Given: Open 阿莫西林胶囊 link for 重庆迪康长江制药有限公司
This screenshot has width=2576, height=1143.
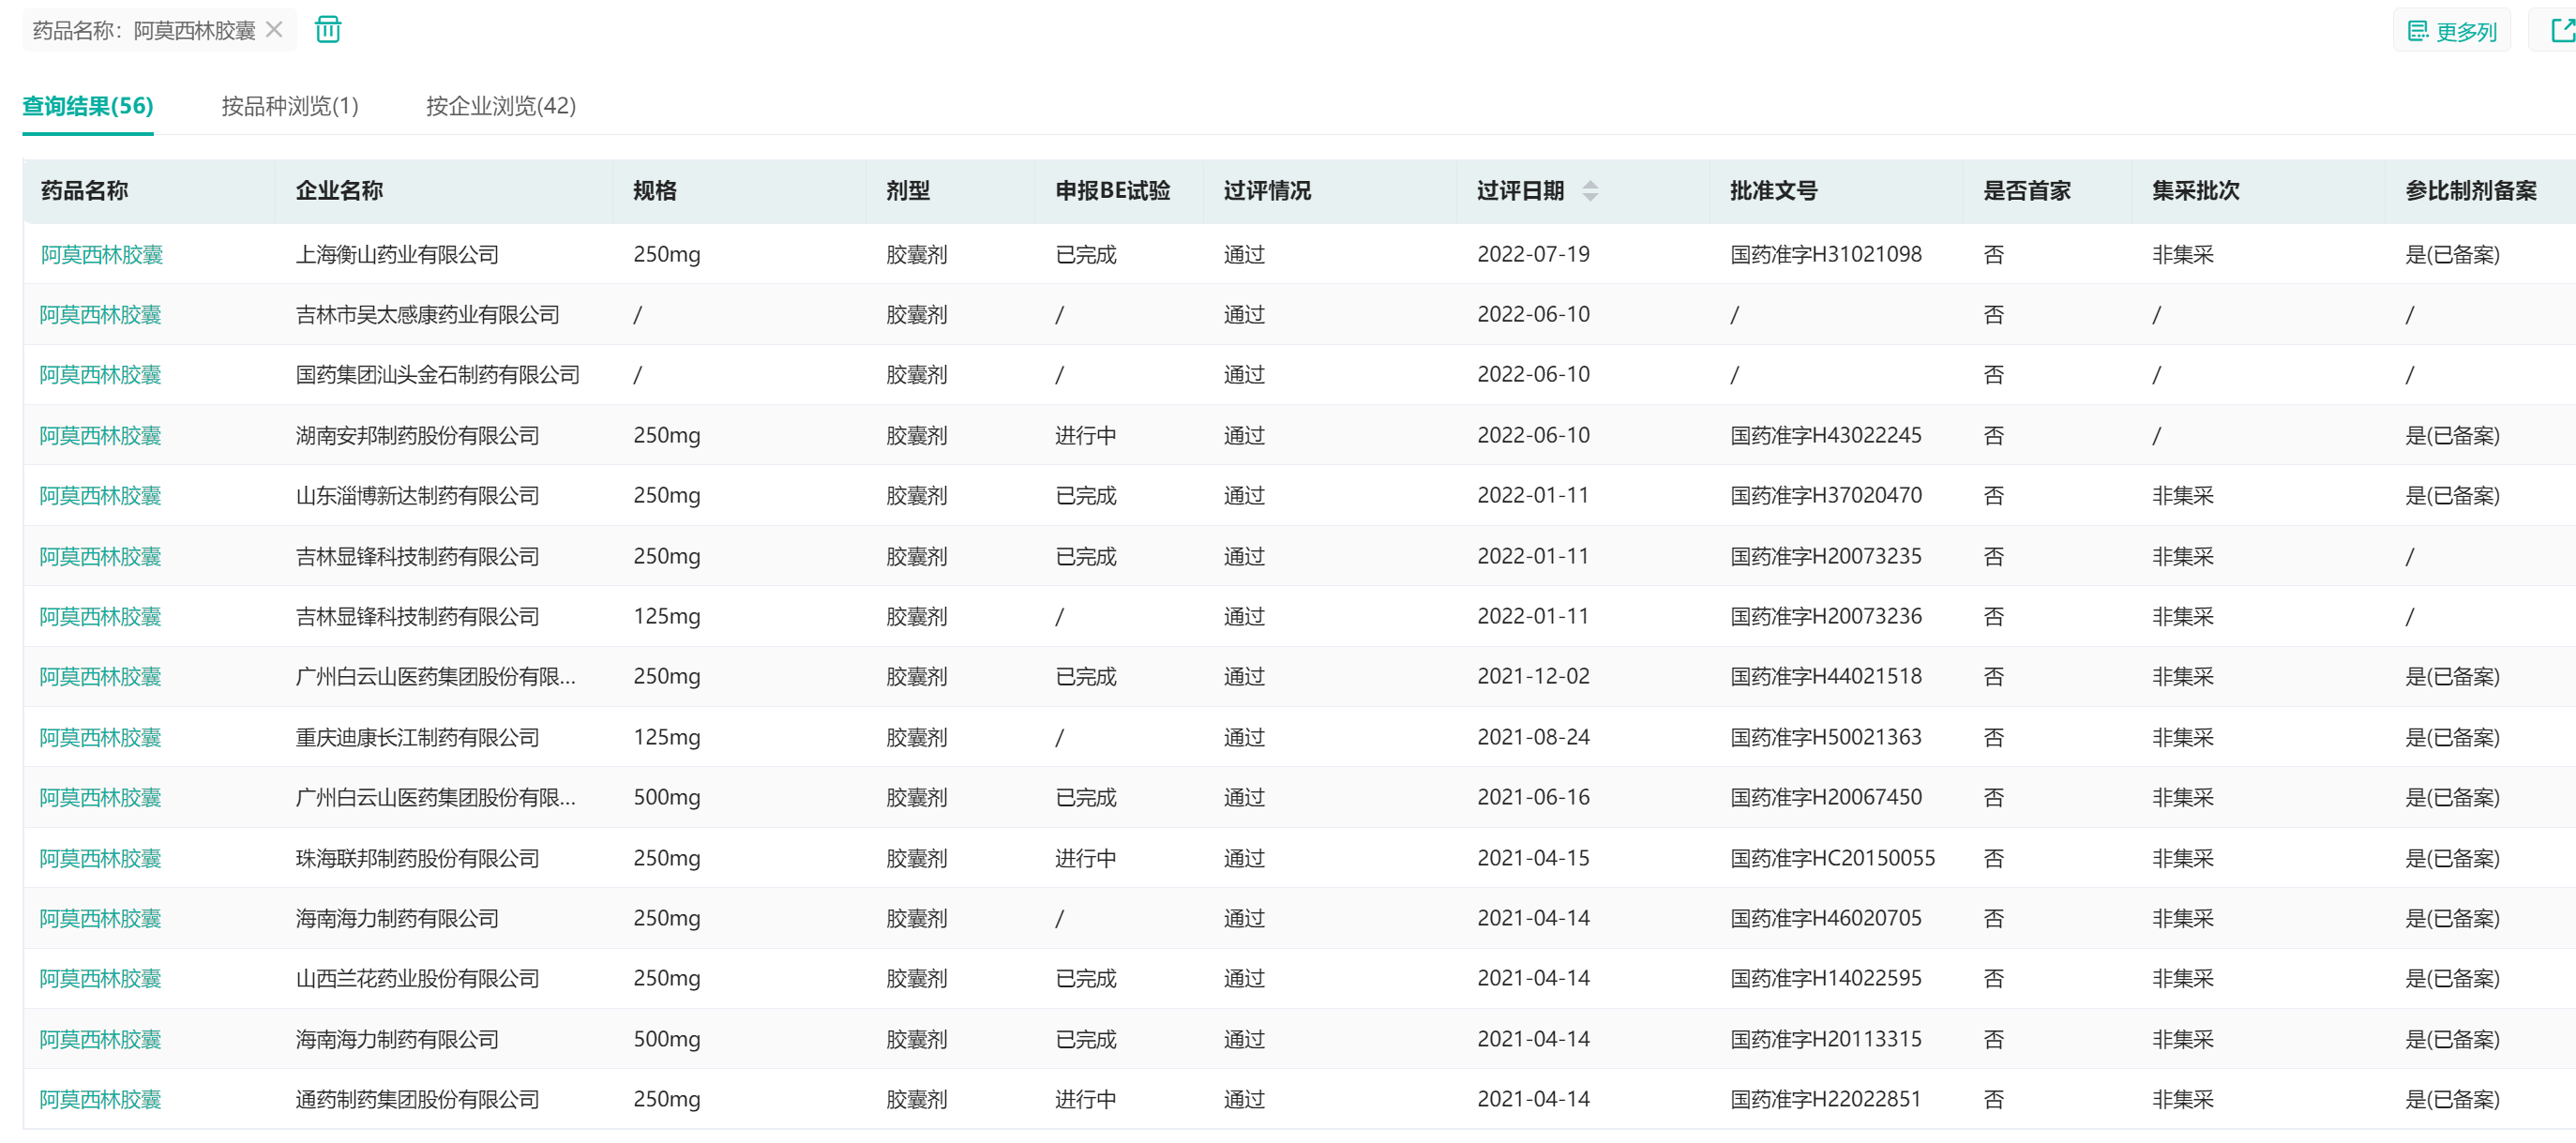Looking at the screenshot, I should pos(101,738).
